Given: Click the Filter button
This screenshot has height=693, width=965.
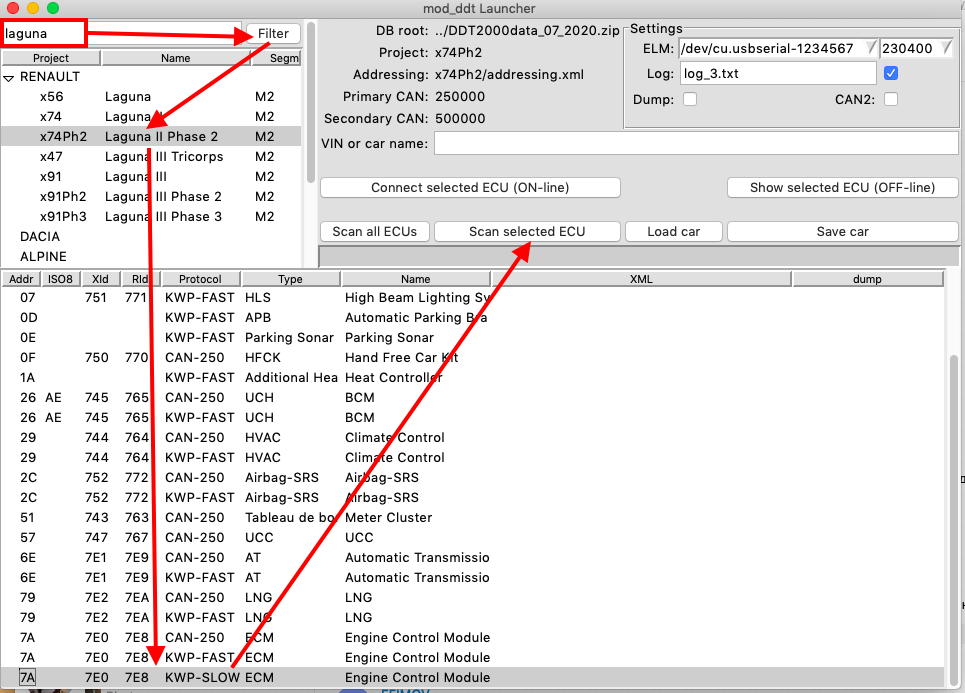Looking at the screenshot, I should [x=273, y=33].
